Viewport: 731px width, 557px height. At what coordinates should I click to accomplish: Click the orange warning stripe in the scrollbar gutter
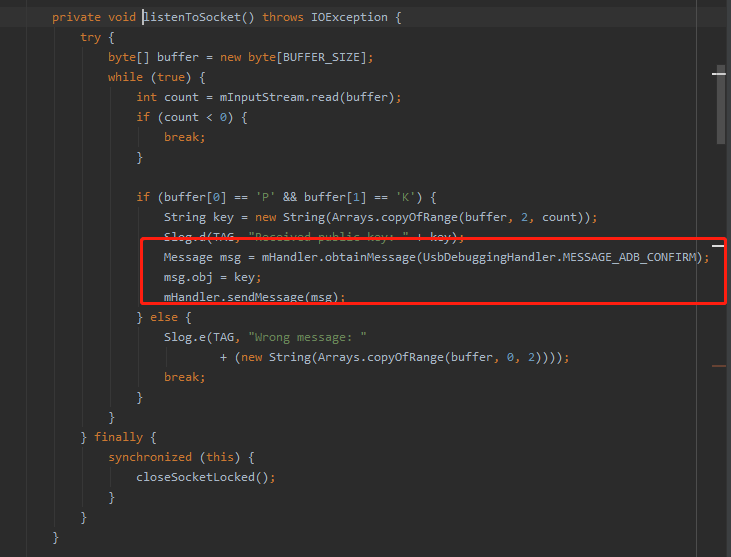pyautogui.click(x=719, y=366)
